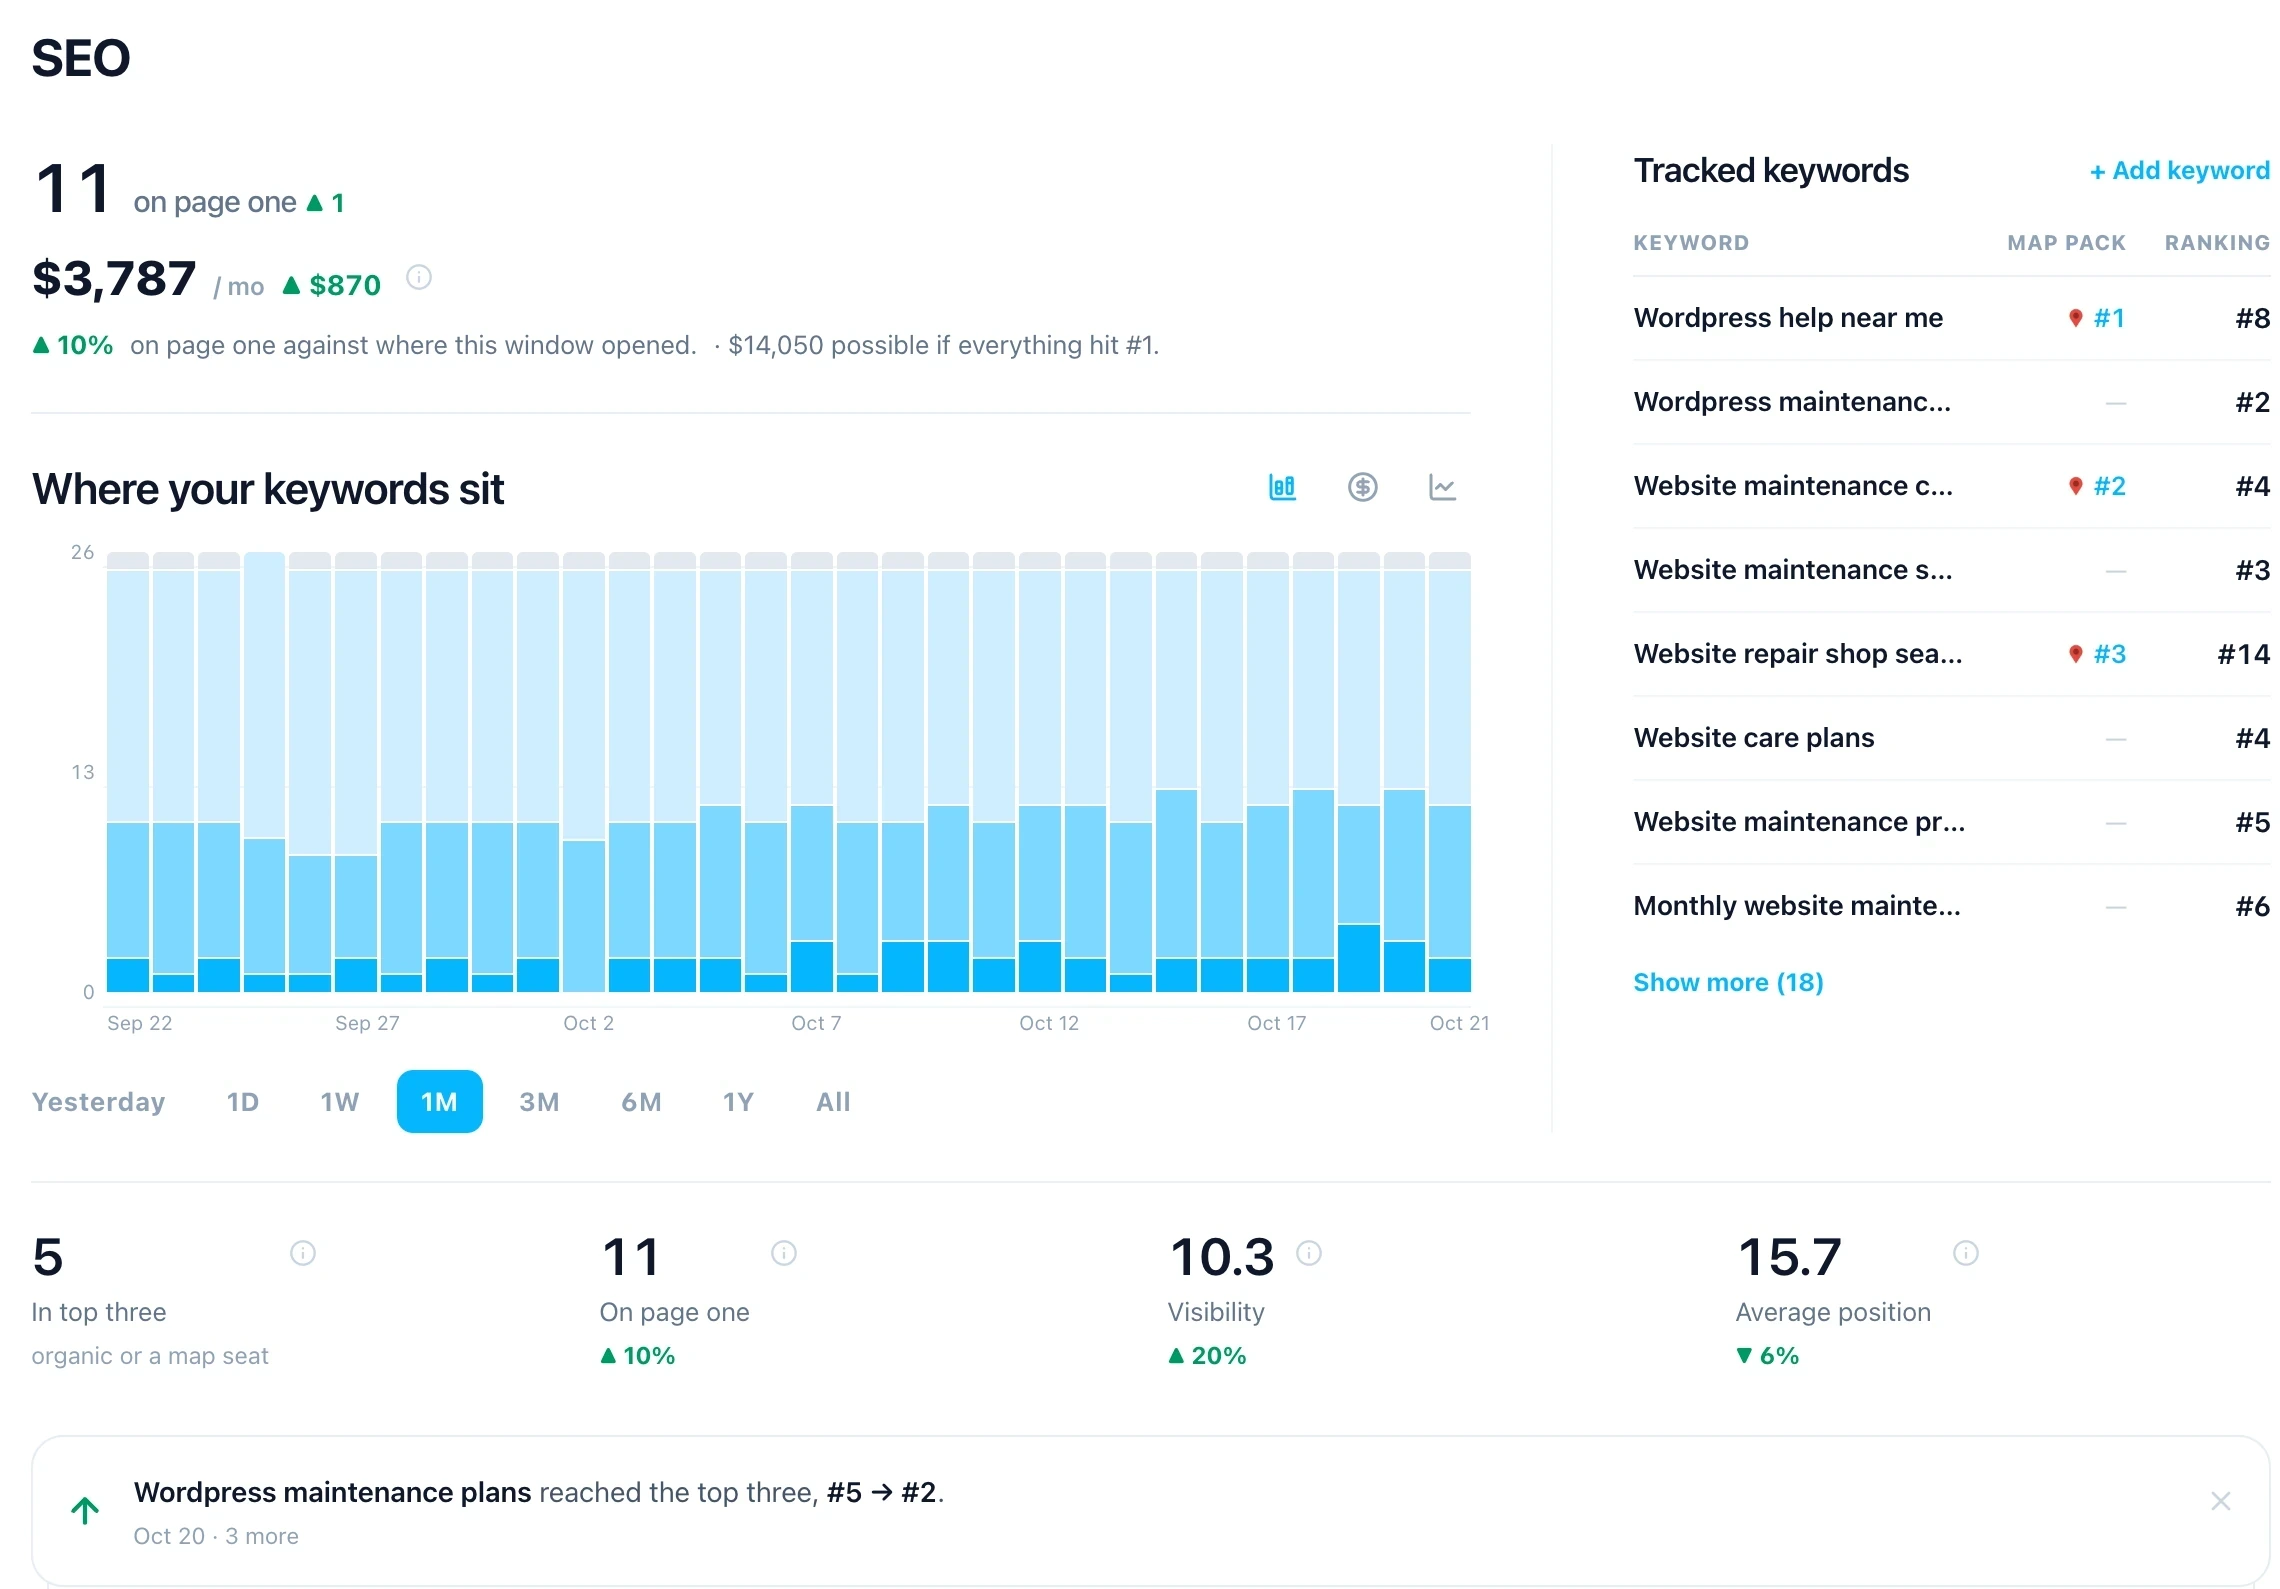Click map pin for Wordpress help near me
The width and height of the screenshot is (2280, 1589).
pyautogui.click(x=2076, y=318)
